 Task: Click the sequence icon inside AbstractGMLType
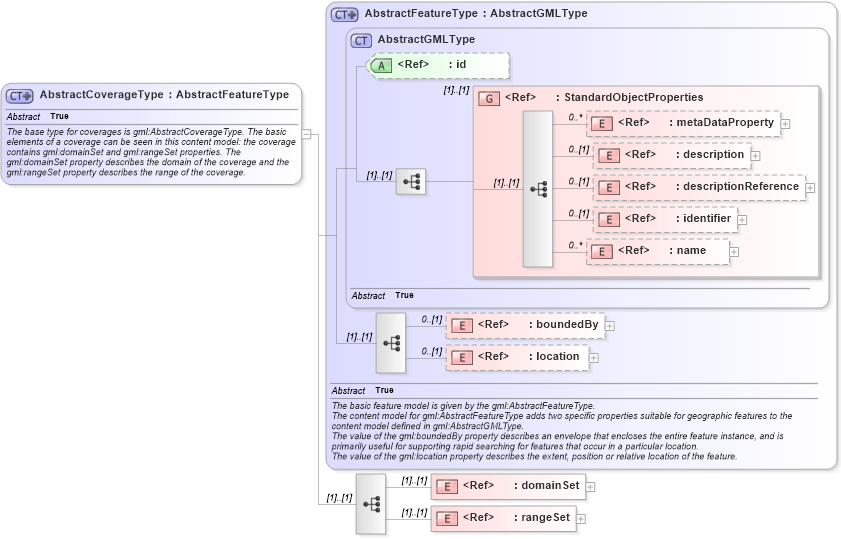point(411,182)
